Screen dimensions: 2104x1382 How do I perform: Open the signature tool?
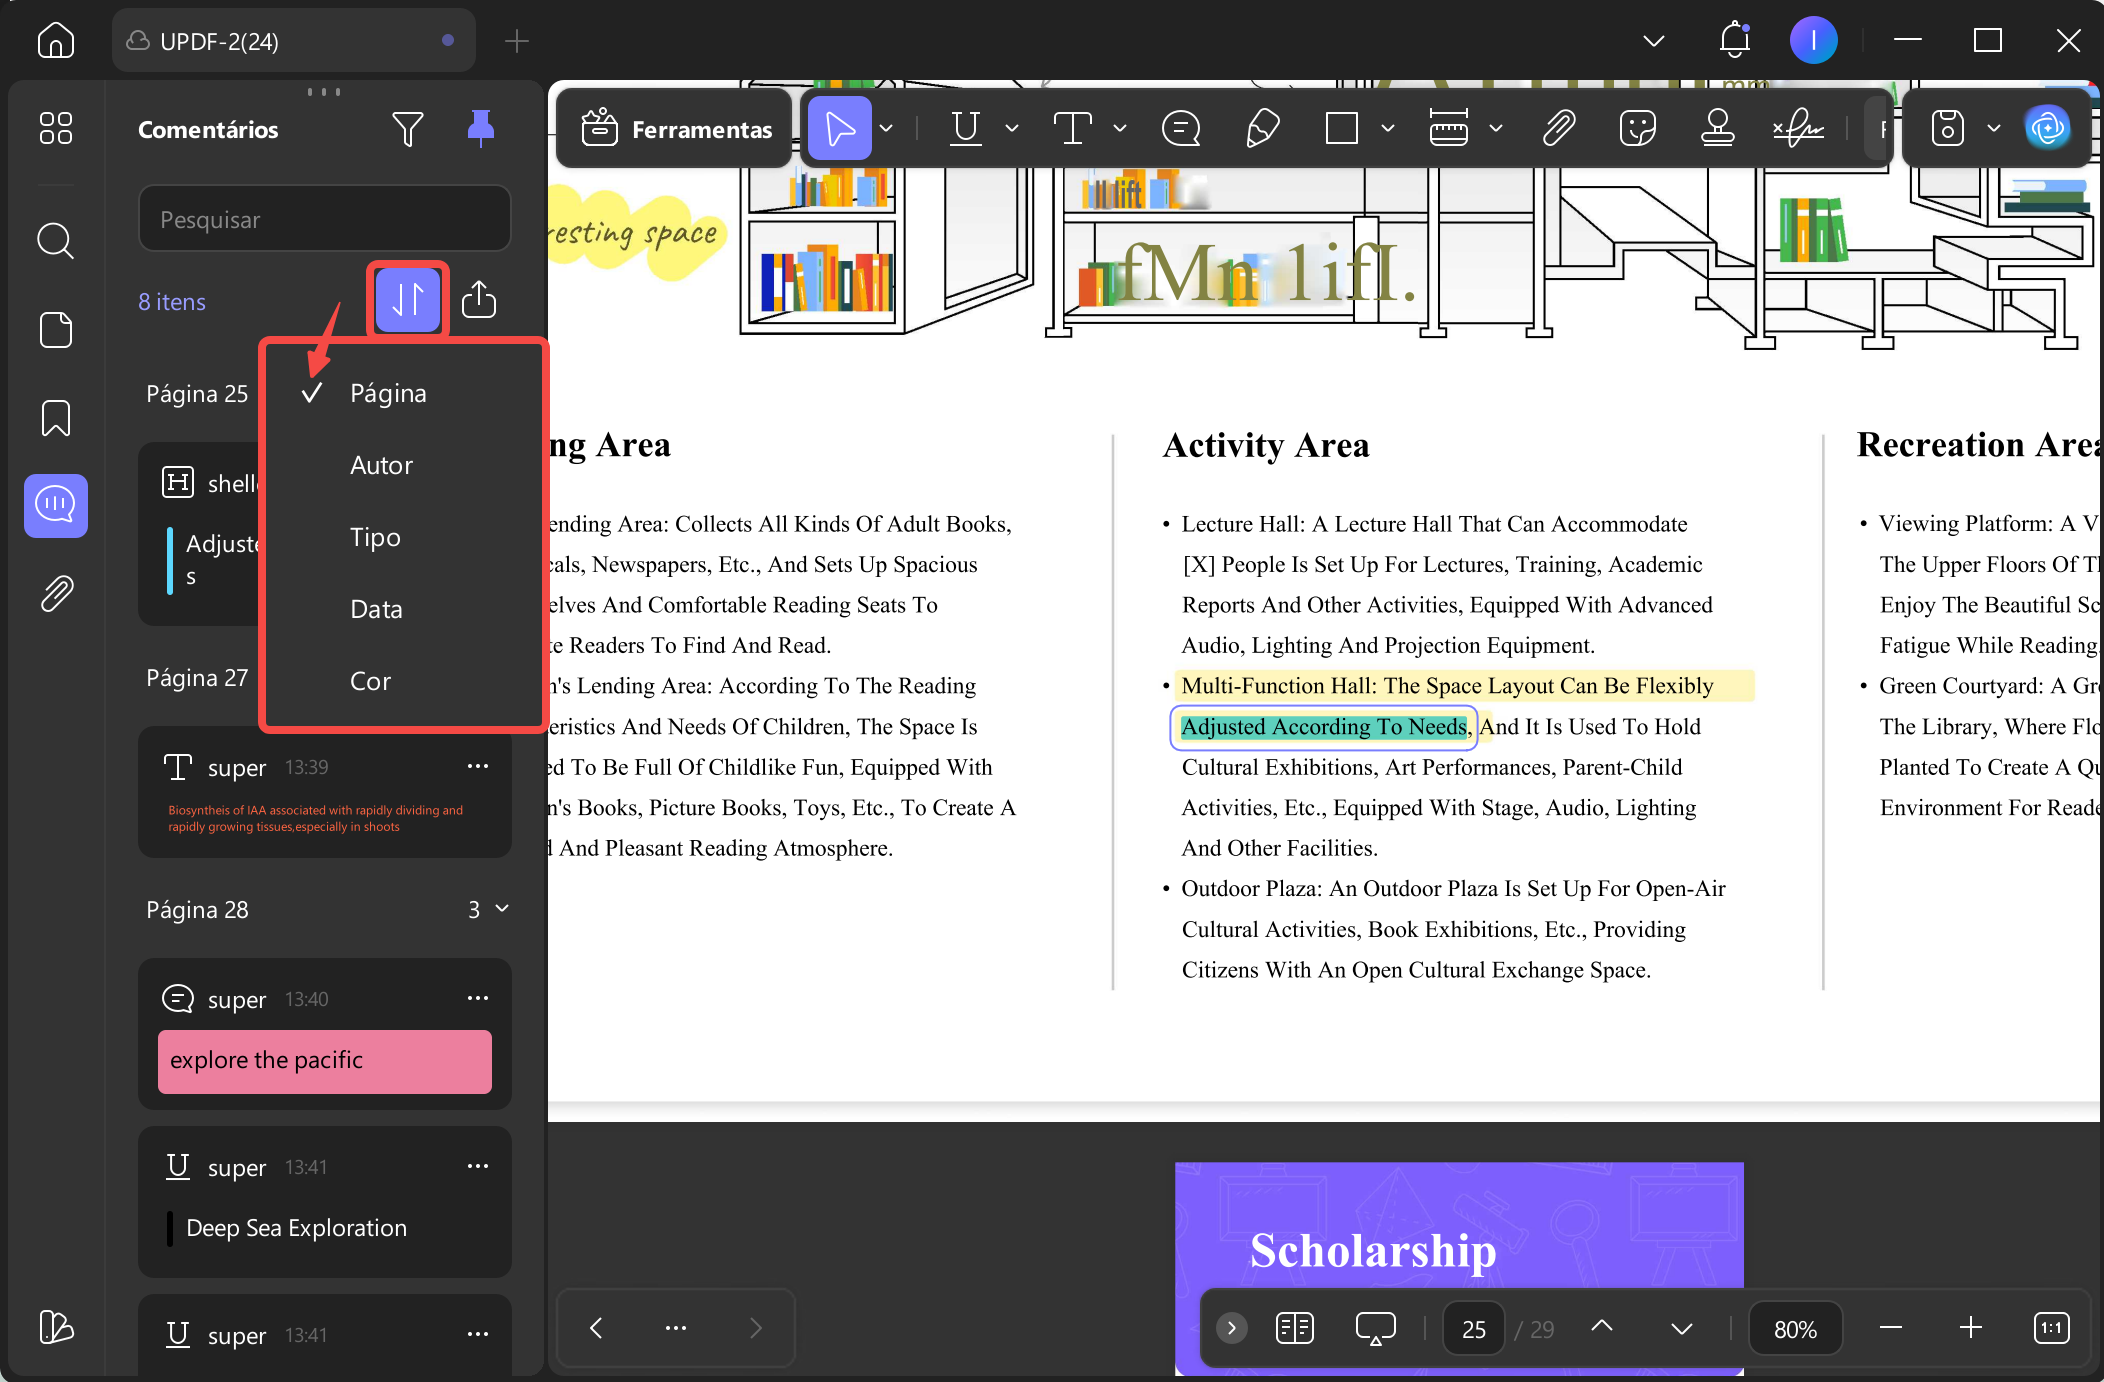[1798, 128]
